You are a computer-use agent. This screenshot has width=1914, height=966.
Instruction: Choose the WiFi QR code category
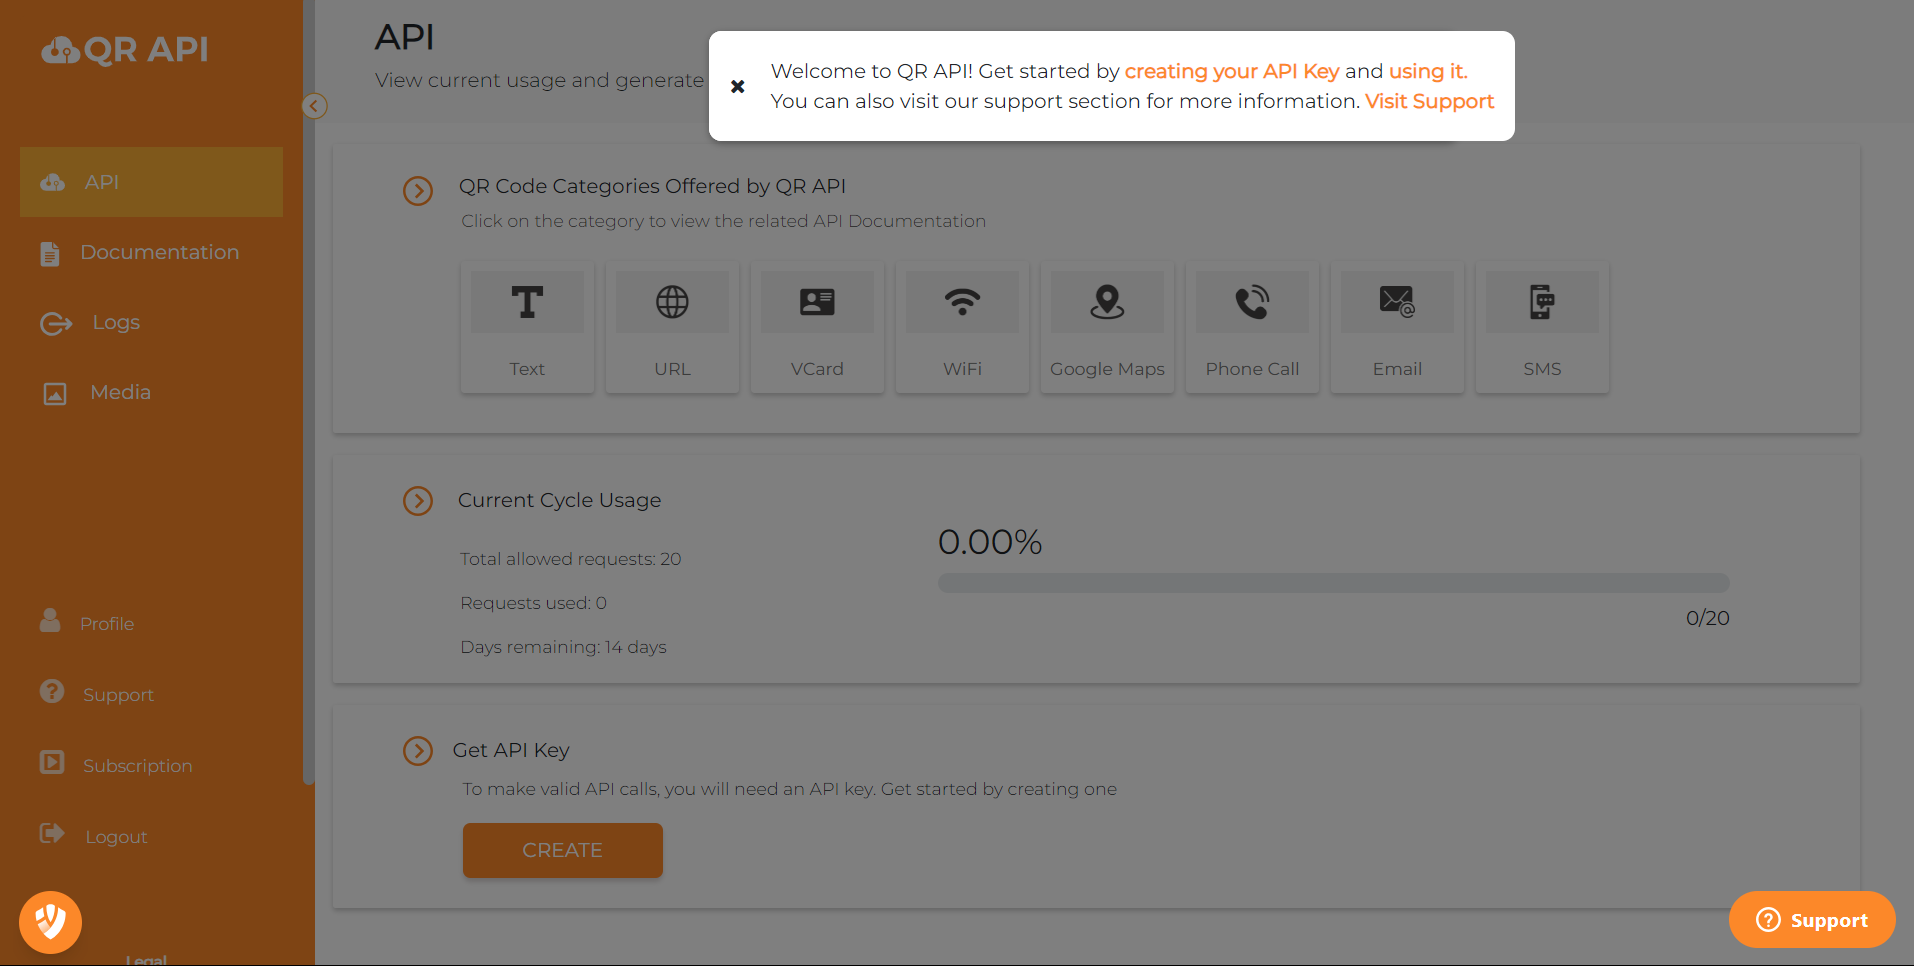click(962, 327)
